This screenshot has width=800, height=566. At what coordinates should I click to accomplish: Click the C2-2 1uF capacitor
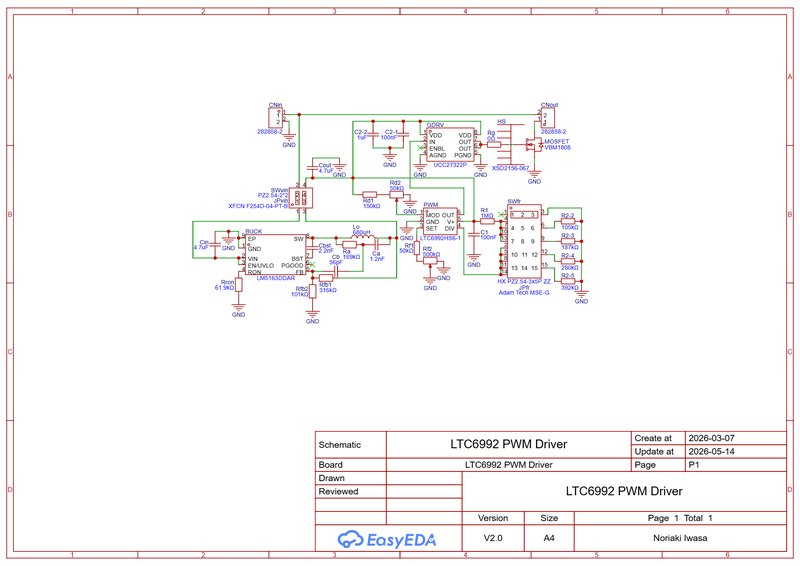click(x=373, y=134)
